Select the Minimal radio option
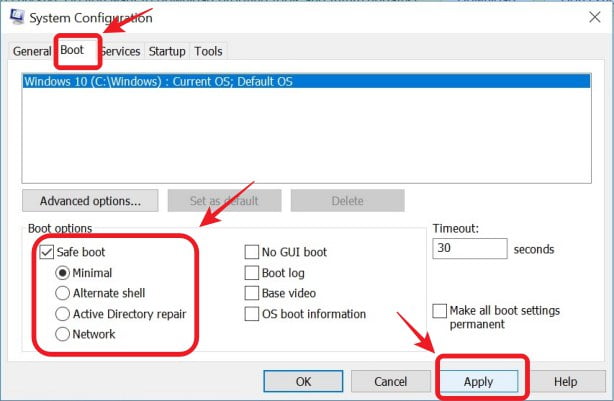This screenshot has width=614, height=401. [64, 272]
